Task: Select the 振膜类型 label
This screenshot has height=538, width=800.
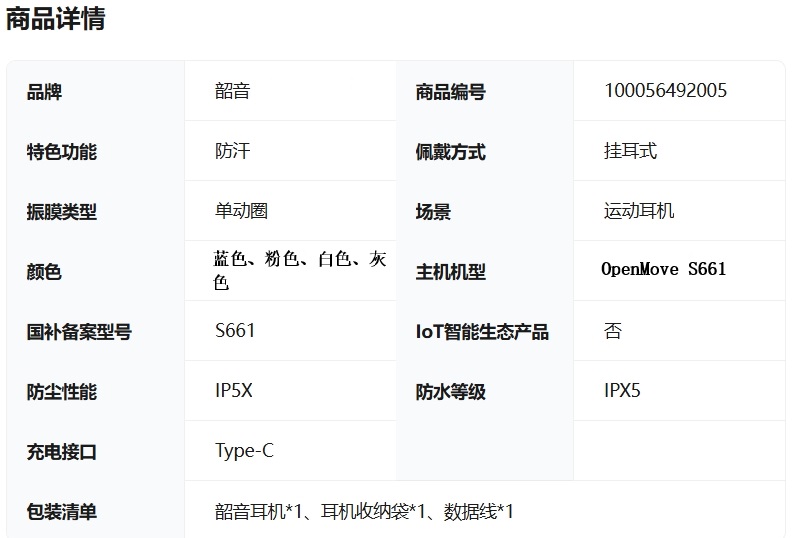Action: pyautogui.click(x=62, y=212)
